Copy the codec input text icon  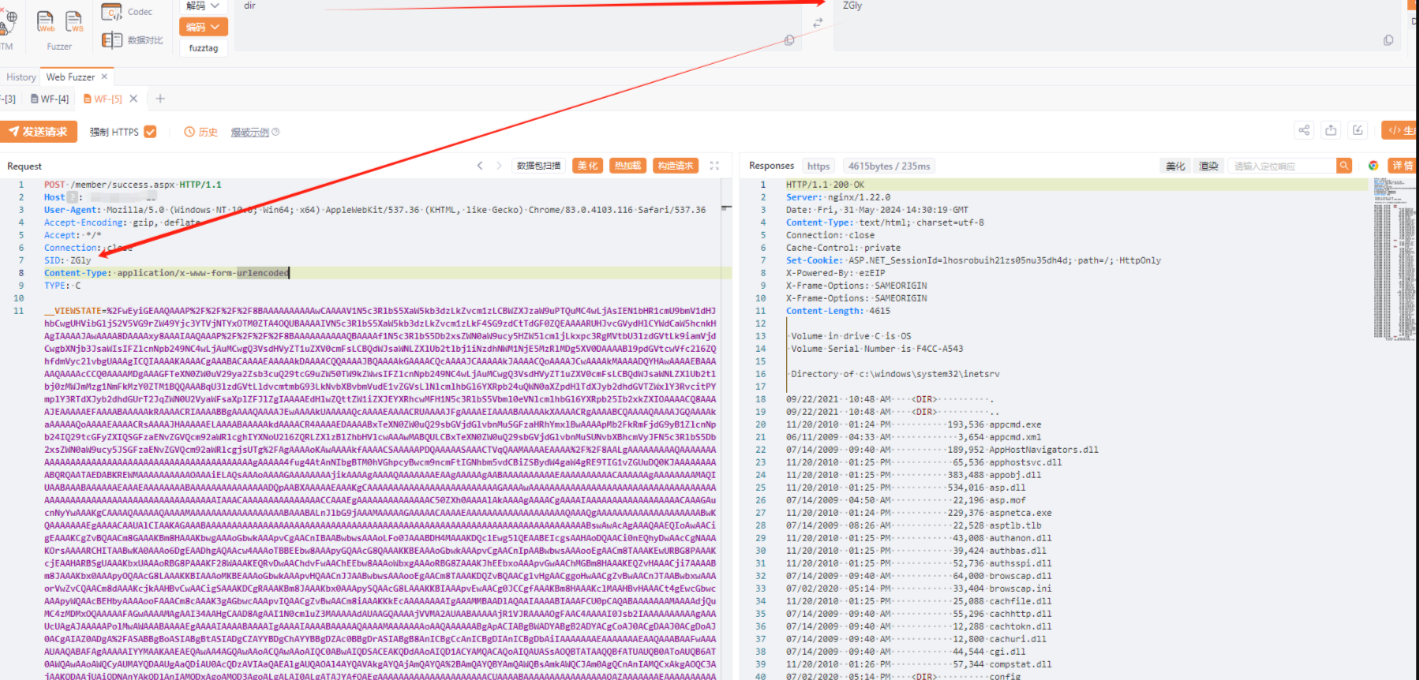789,40
